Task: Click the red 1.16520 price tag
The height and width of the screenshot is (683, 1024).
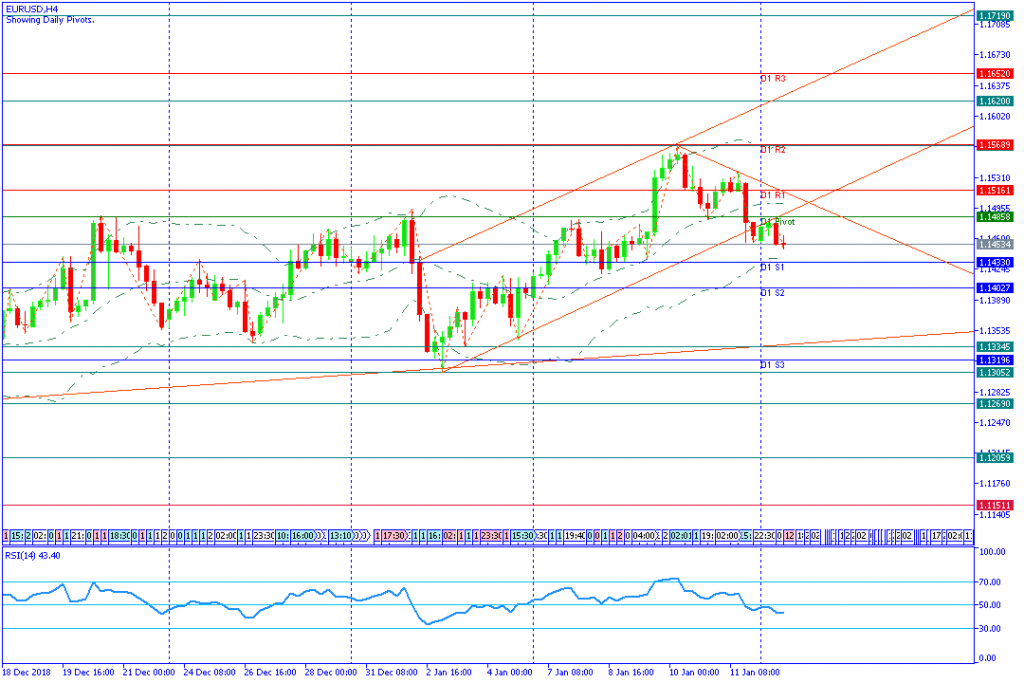Action: point(995,74)
